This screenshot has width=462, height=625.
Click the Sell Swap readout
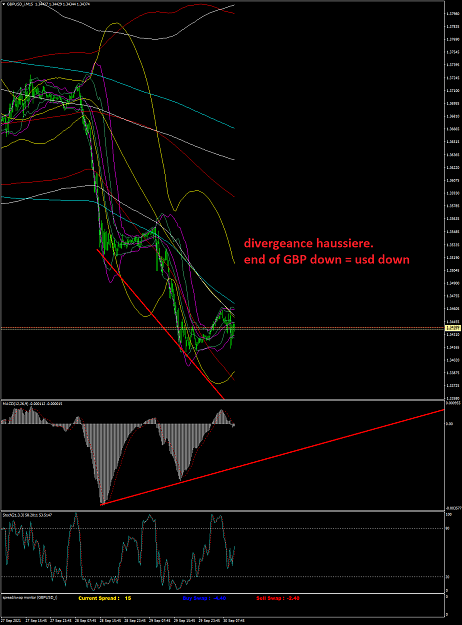tap(278, 598)
